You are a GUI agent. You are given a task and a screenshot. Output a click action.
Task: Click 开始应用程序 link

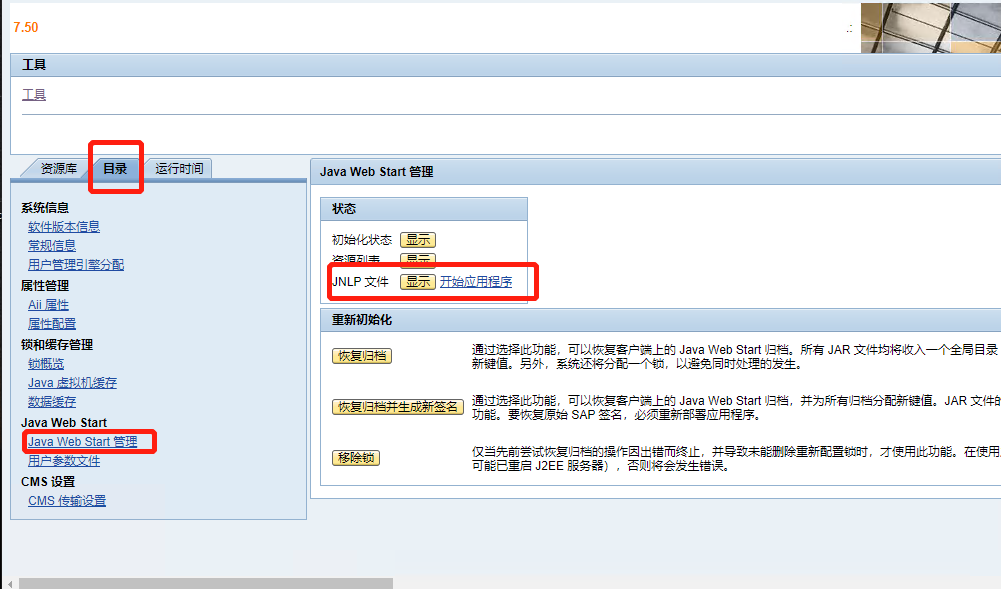pos(476,282)
